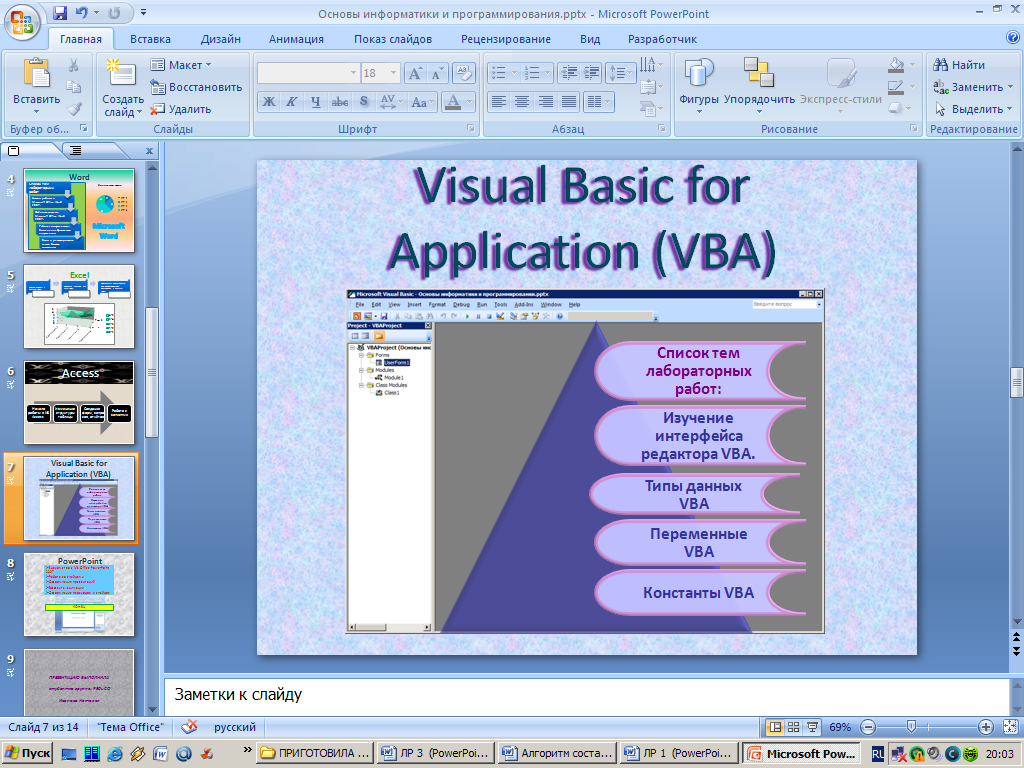Click the zoom slider handle
Screen dimensions: 1024x768
coord(911,727)
